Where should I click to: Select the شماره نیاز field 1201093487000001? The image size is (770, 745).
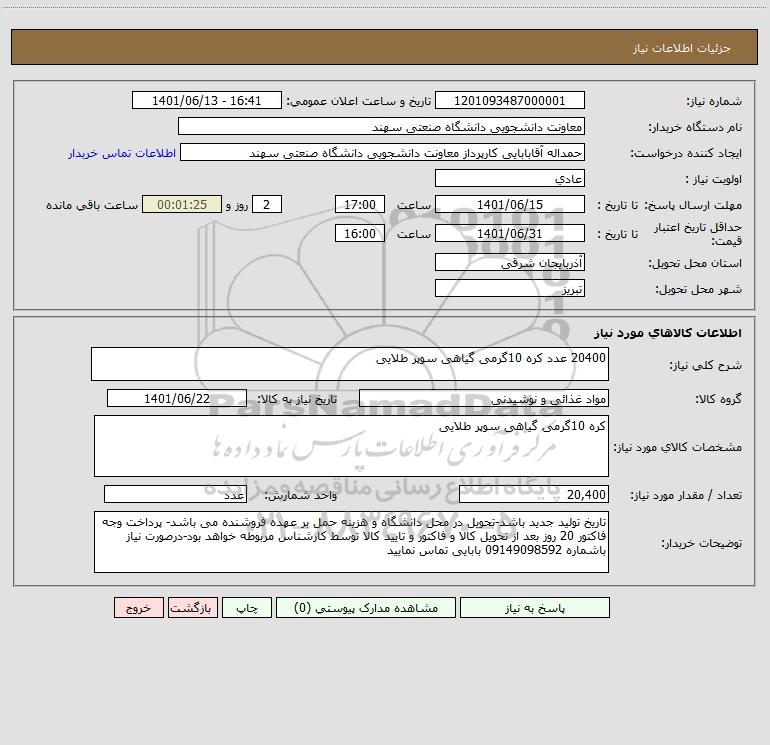510,101
